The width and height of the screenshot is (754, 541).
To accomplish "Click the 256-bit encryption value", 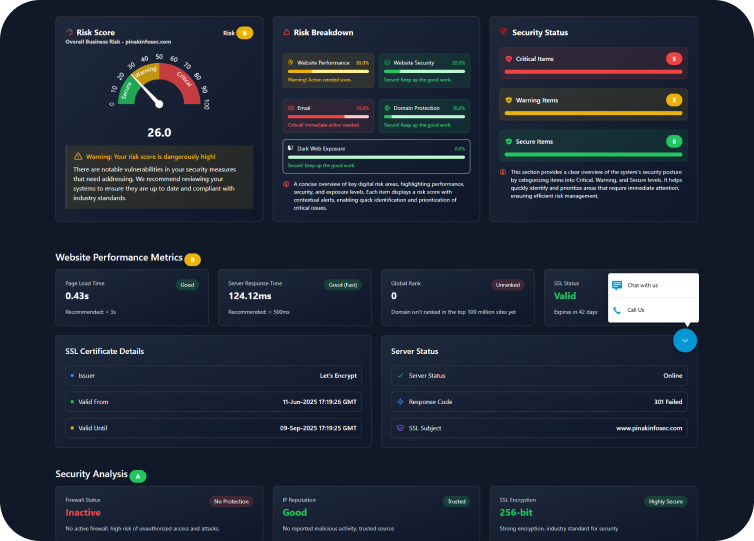I will [x=516, y=513].
